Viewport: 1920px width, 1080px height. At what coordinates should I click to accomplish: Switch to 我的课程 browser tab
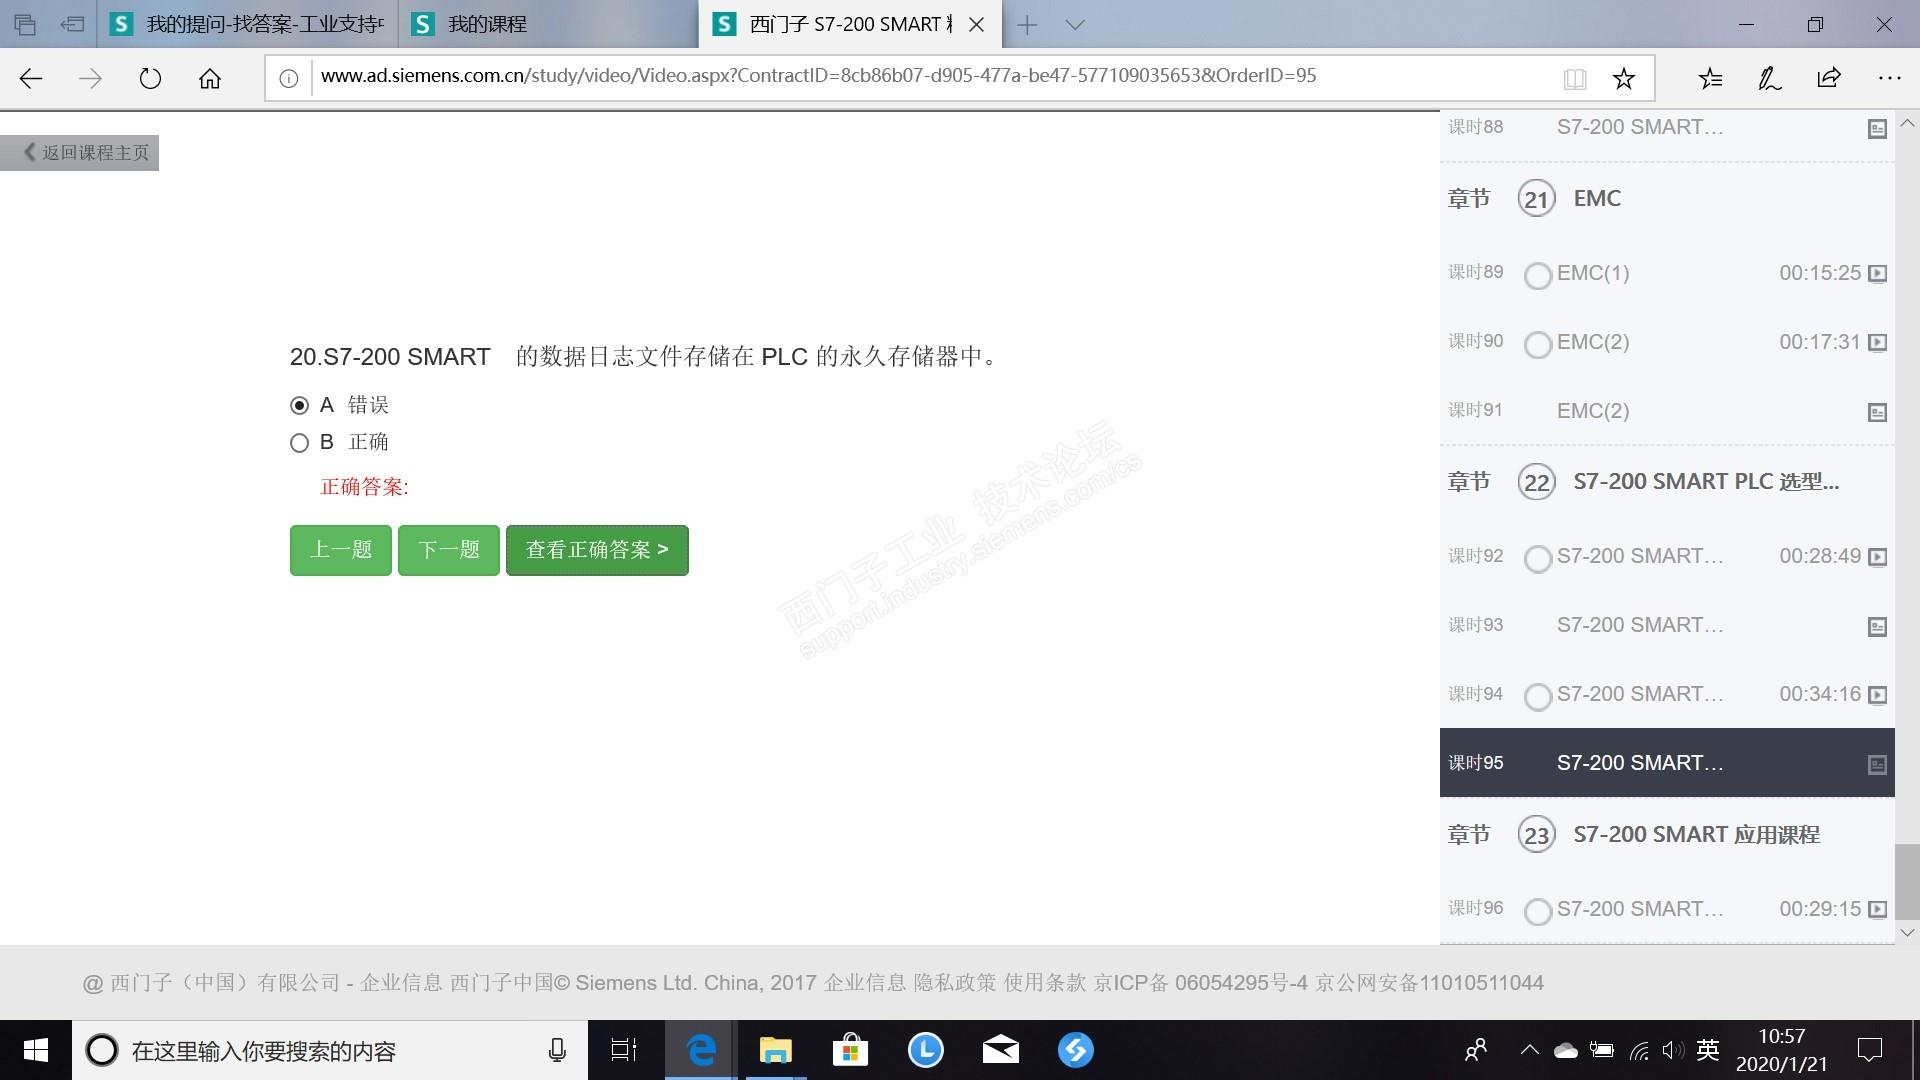(x=487, y=24)
